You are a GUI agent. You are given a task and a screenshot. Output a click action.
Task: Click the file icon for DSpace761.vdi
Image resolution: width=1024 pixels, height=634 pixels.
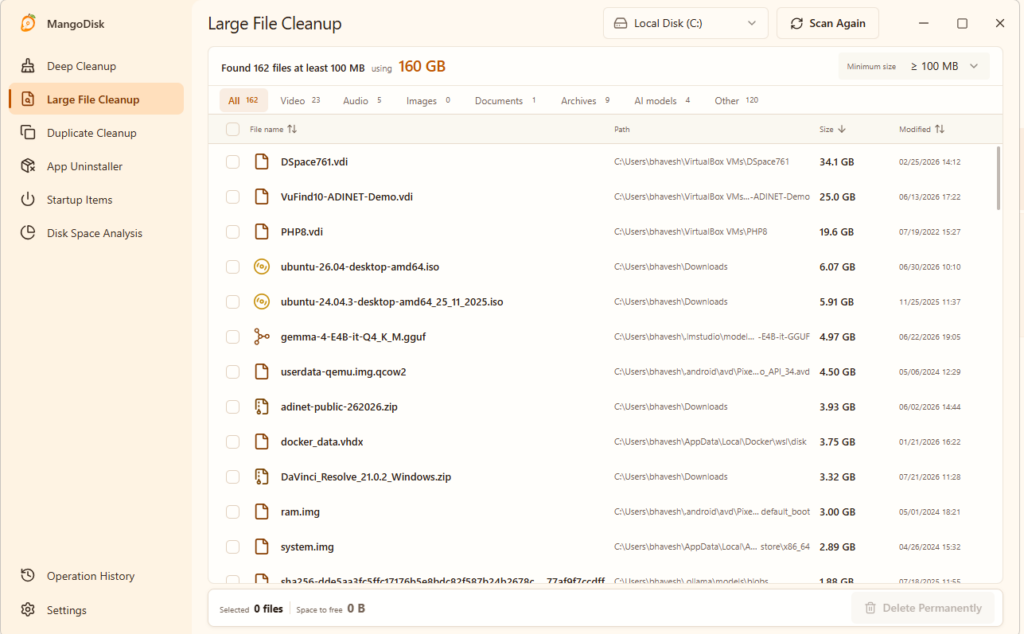(261, 161)
